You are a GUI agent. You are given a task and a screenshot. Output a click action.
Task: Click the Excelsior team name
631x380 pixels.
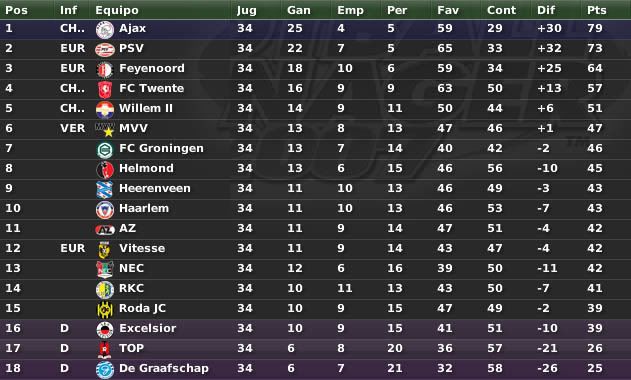tap(147, 328)
